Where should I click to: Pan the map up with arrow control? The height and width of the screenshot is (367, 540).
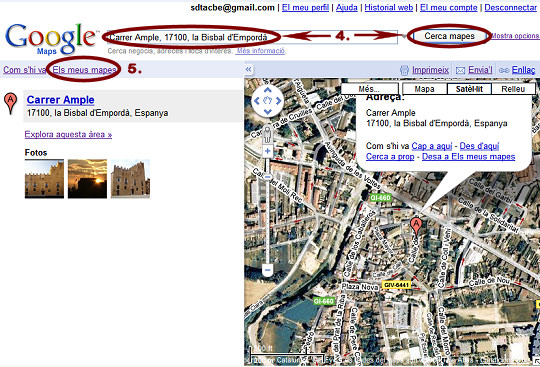coord(268,91)
